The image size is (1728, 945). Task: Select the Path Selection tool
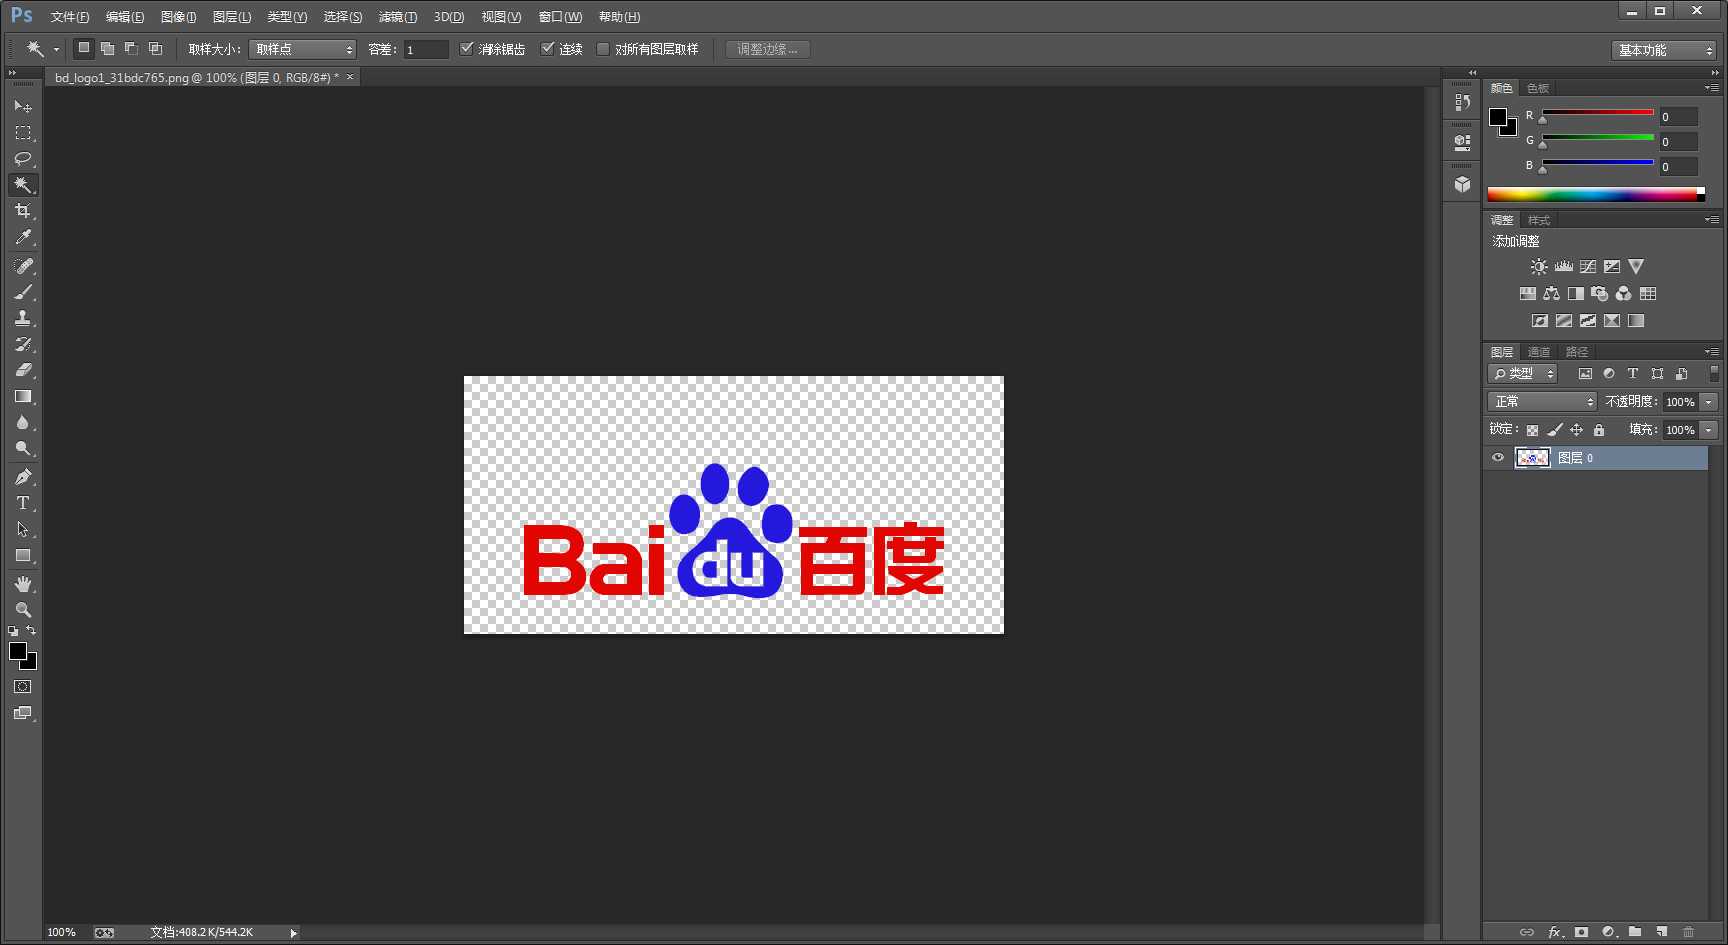point(23,529)
